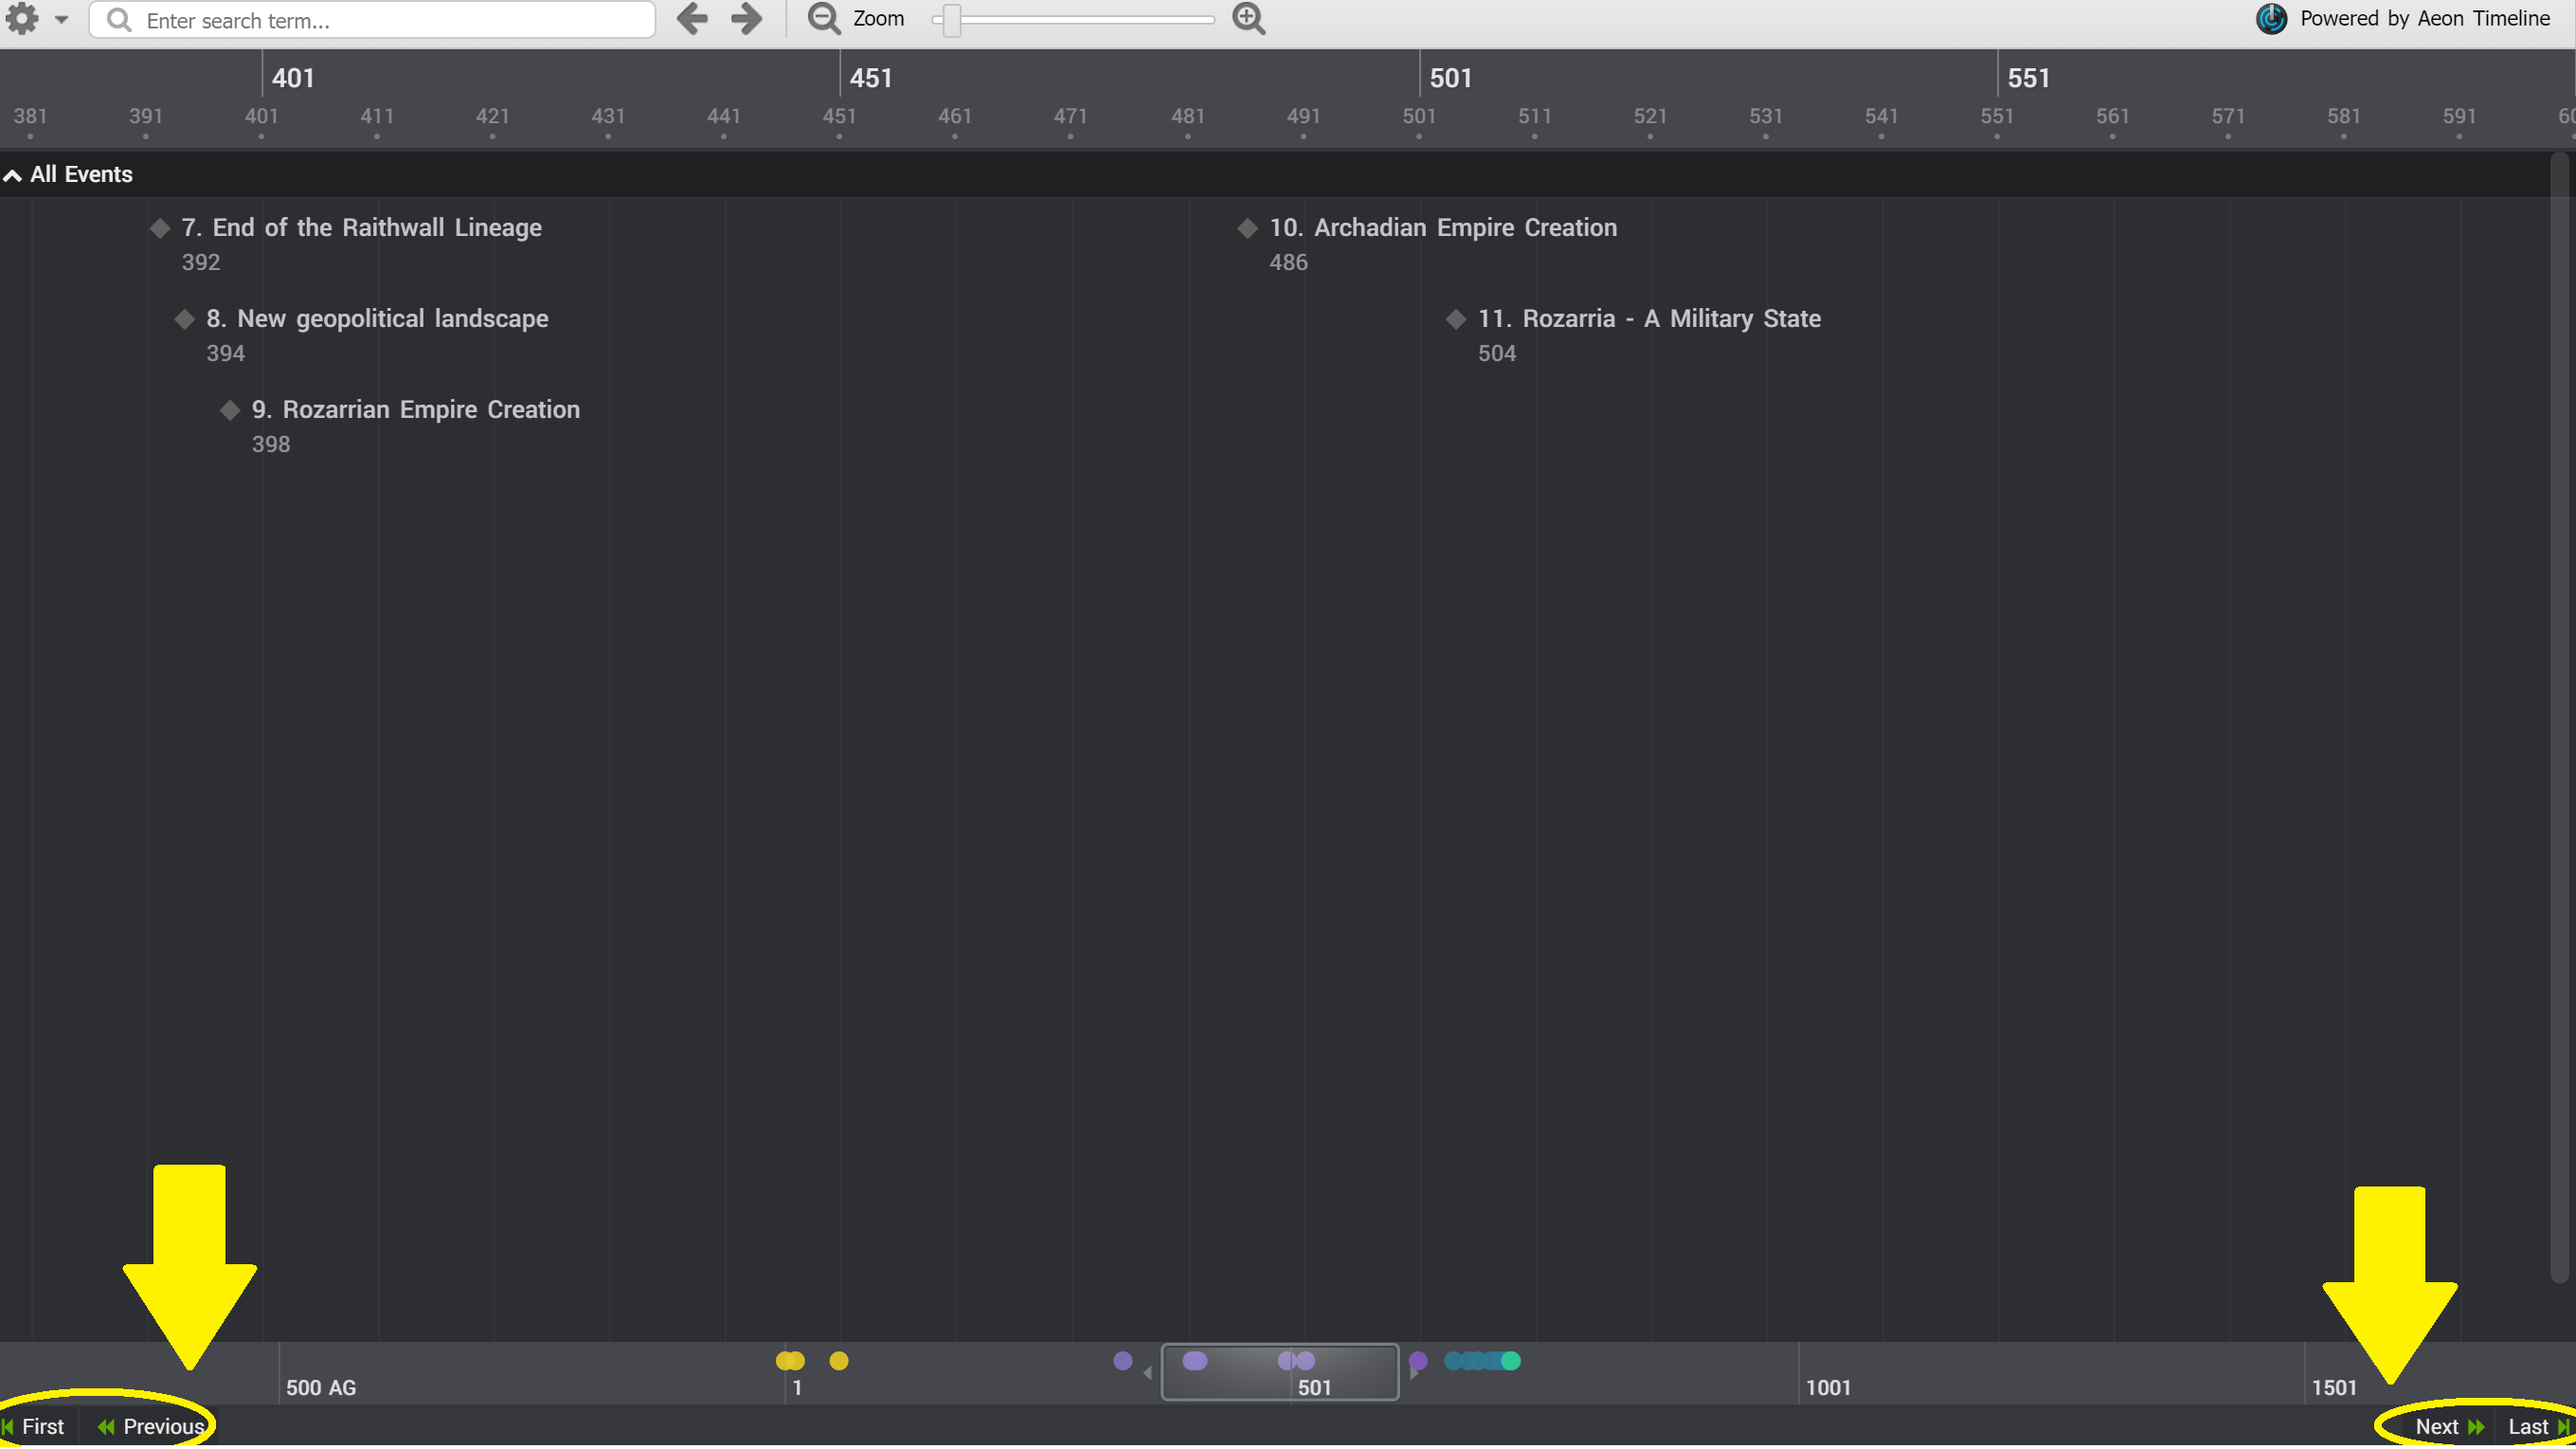
Task: Click the diamond marker of event 9
Action: 230,410
